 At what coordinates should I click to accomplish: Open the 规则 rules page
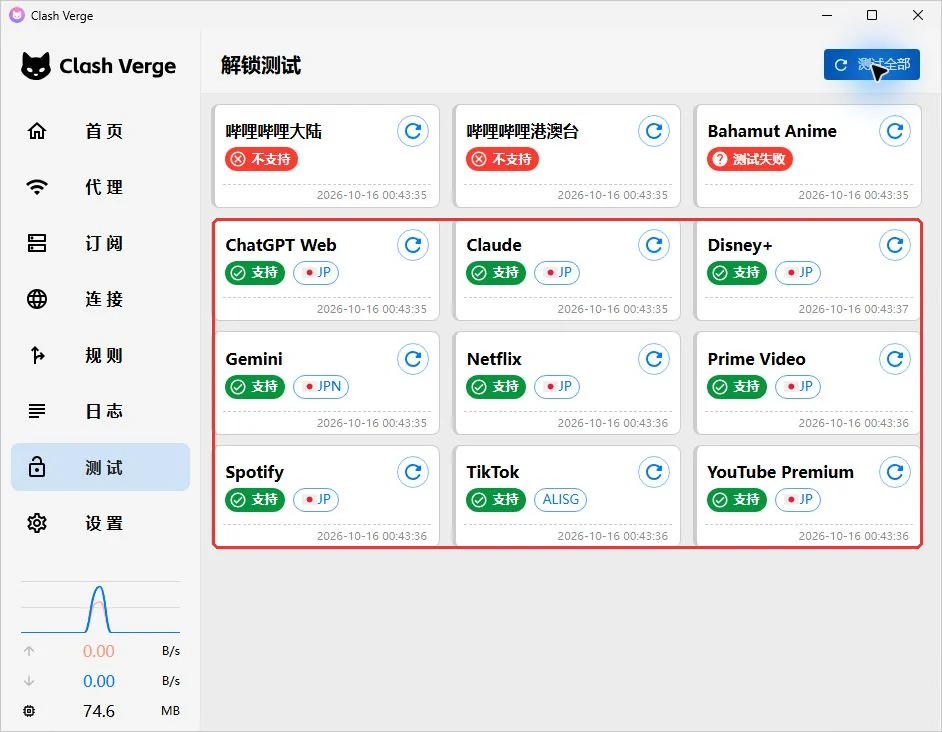pyautogui.click(x=100, y=355)
